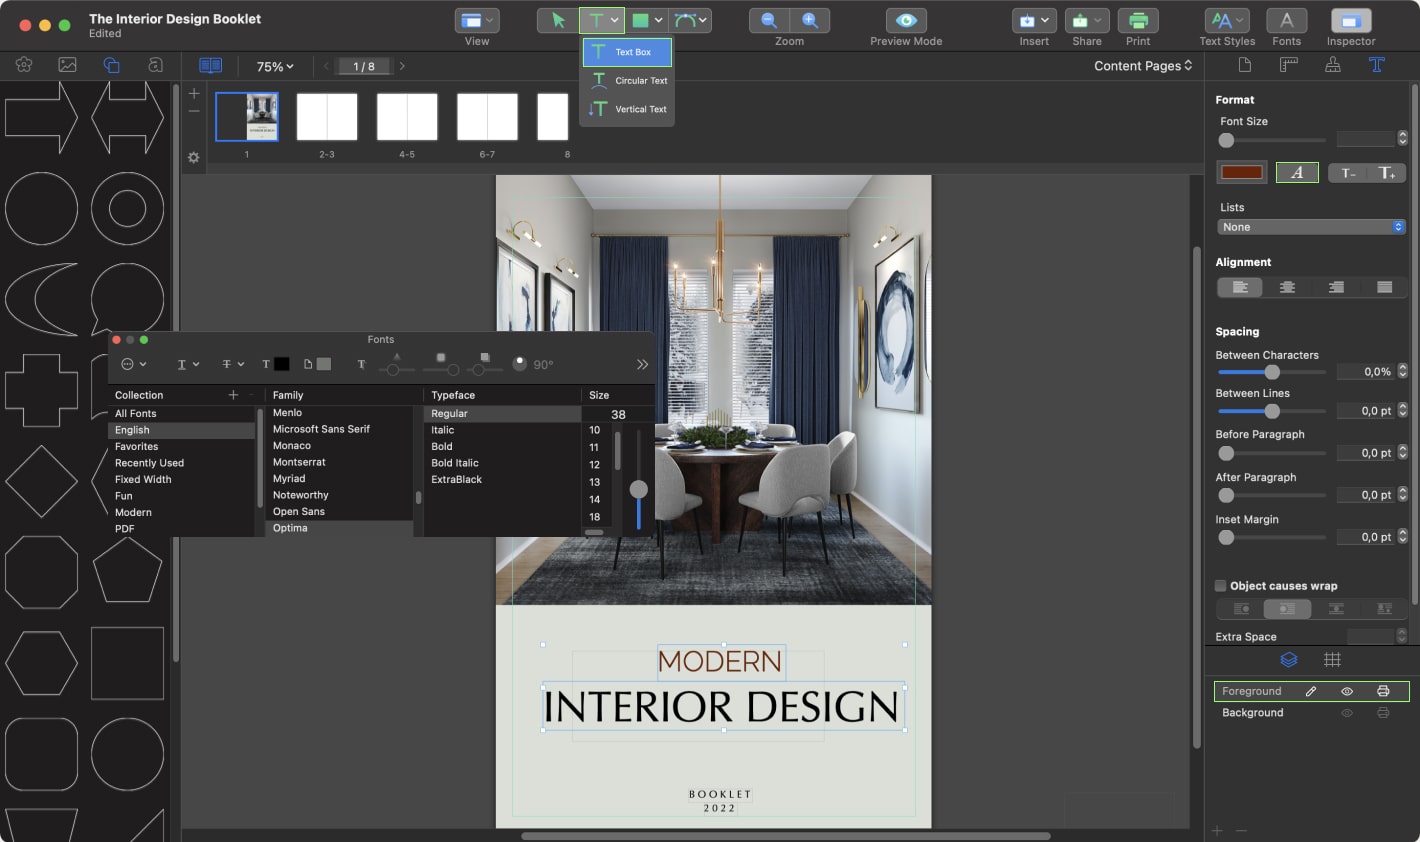Open the zoom percentage dropdown showing 75%

point(272,65)
